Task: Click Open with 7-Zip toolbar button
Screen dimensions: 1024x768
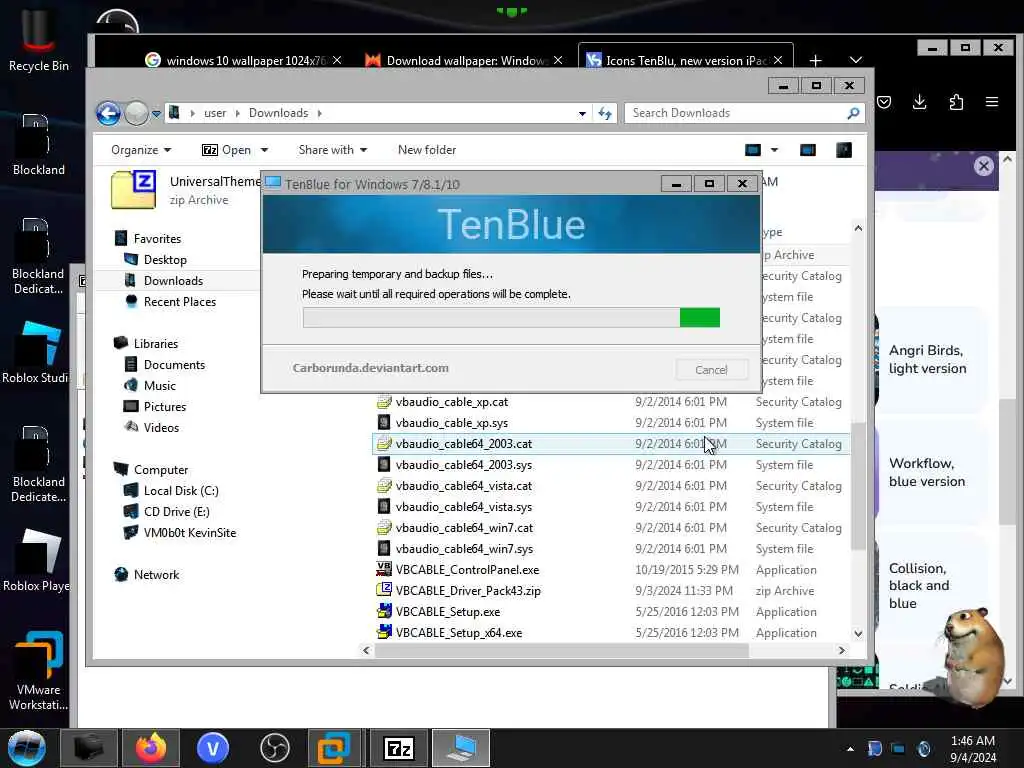Action: point(227,150)
